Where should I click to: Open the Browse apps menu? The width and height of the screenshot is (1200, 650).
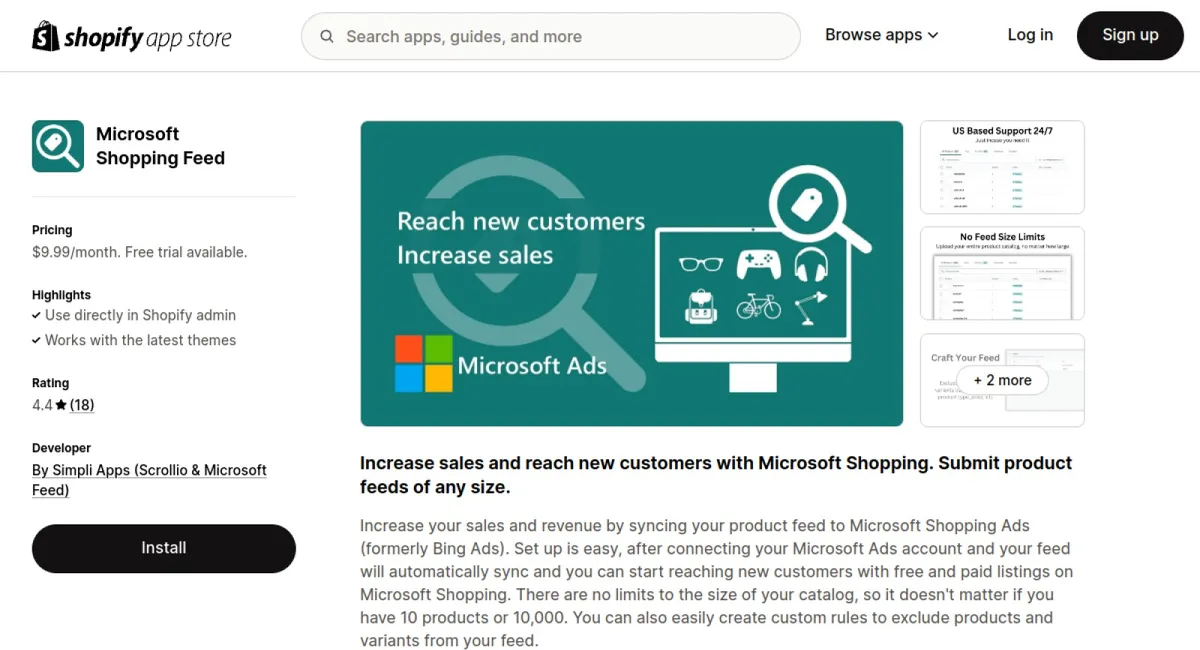click(873, 35)
